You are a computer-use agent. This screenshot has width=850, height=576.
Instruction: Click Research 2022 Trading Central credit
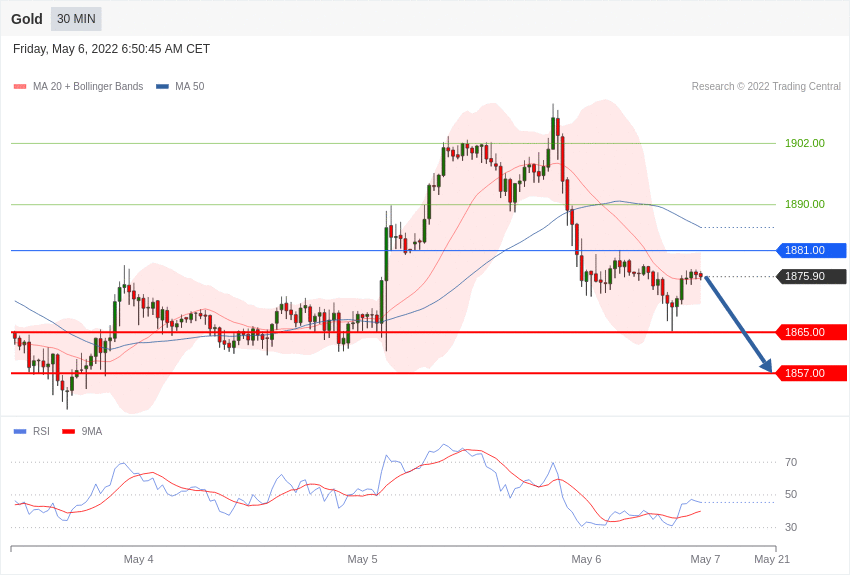pyautogui.click(x=766, y=86)
